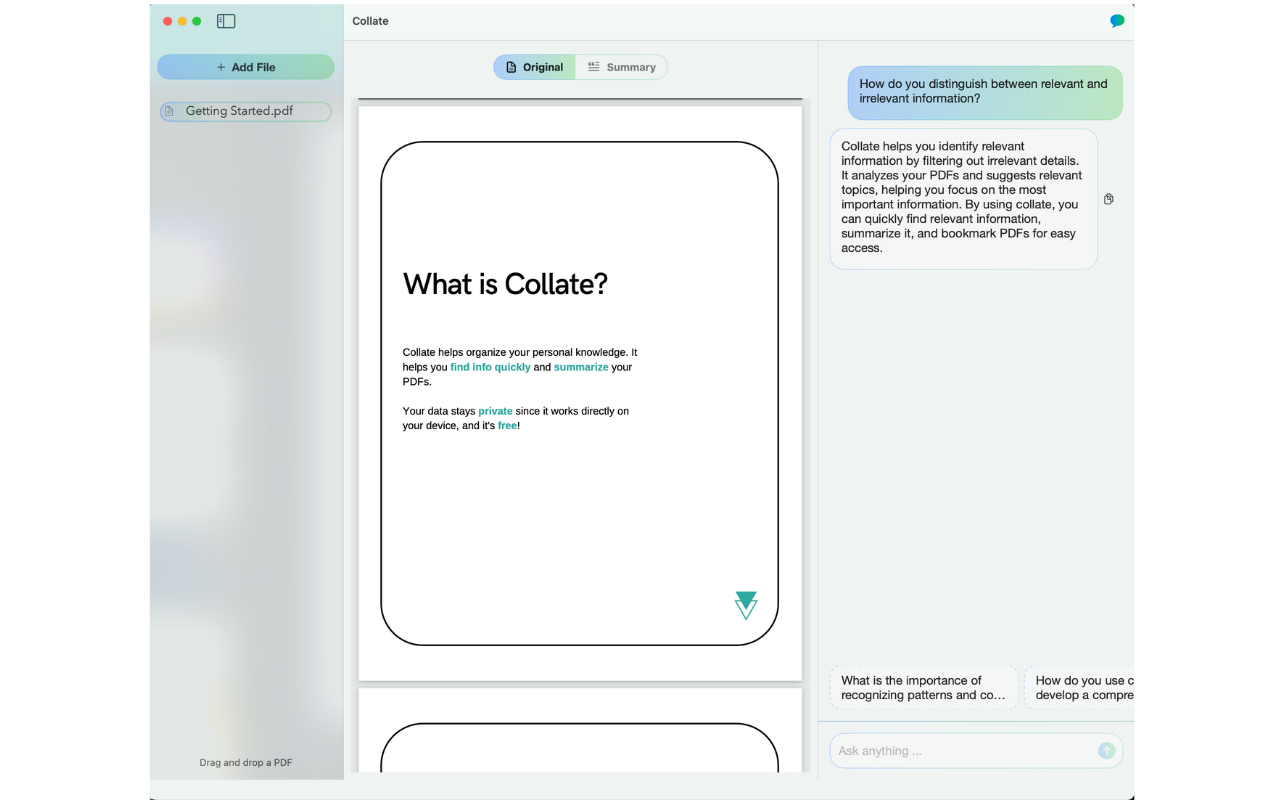Click the 'summarize' highlighted text
1280x800 pixels.
tap(581, 367)
